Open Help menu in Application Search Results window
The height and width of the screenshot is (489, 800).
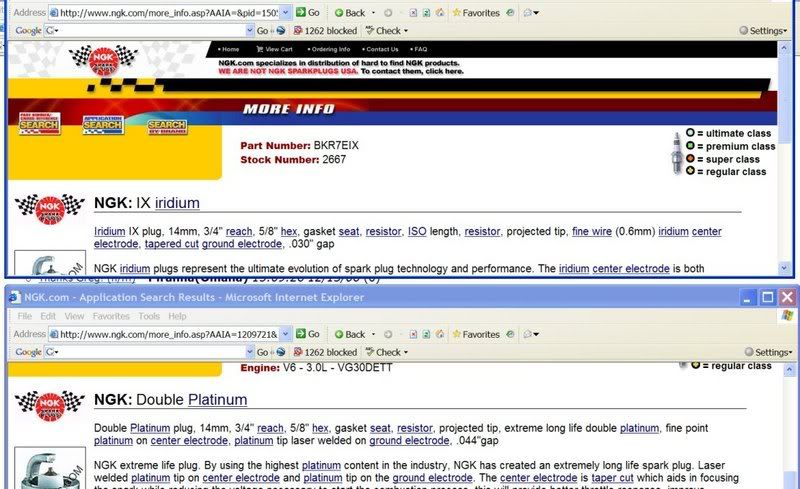pyautogui.click(x=177, y=316)
